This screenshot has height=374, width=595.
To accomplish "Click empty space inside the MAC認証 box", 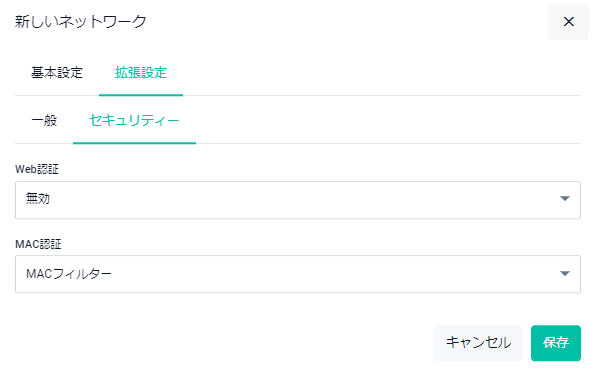I will pyautogui.click(x=334, y=274).
